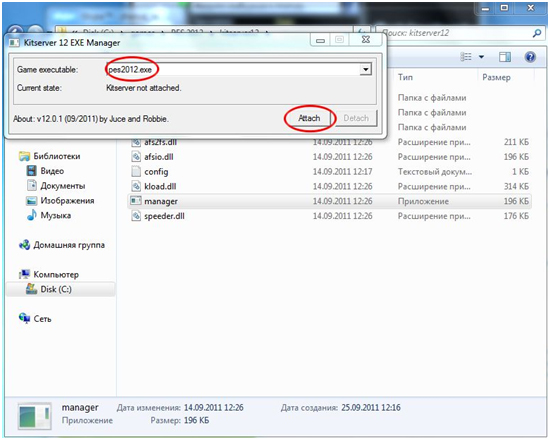Click the Видео library icon
Image resolution: width=550 pixels, height=440 pixels.
(32, 171)
